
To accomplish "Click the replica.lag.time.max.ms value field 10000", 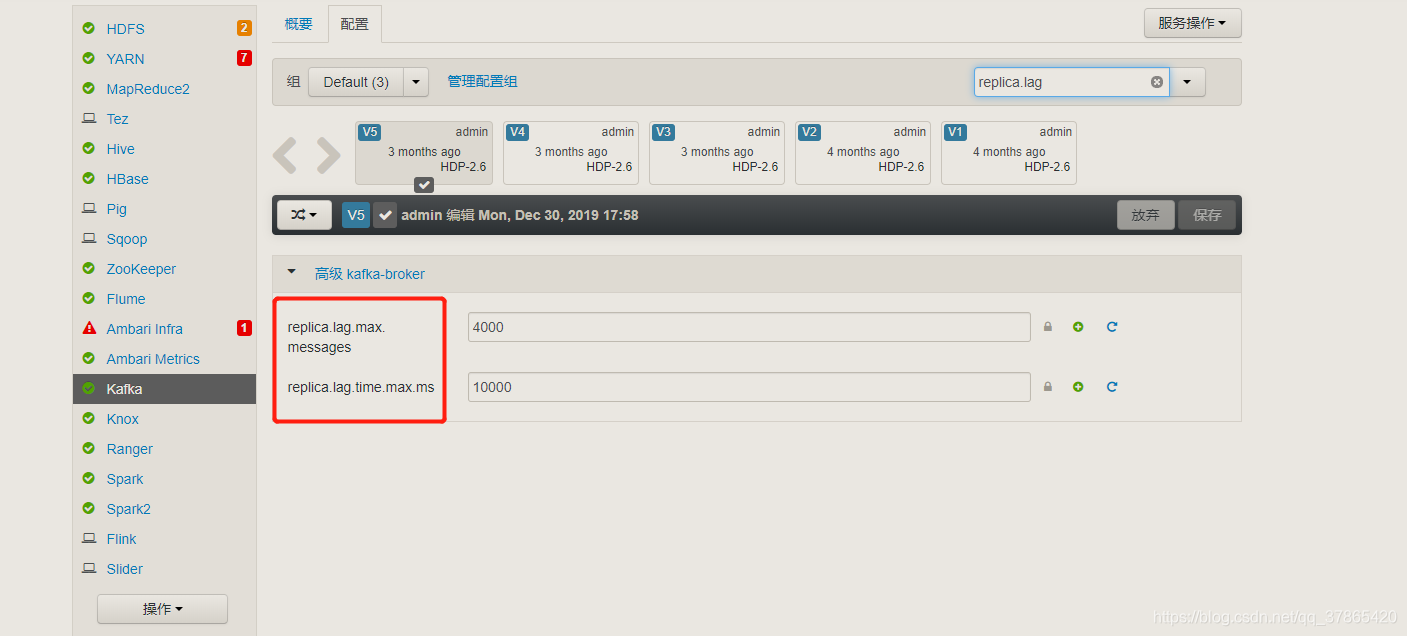I will point(749,387).
